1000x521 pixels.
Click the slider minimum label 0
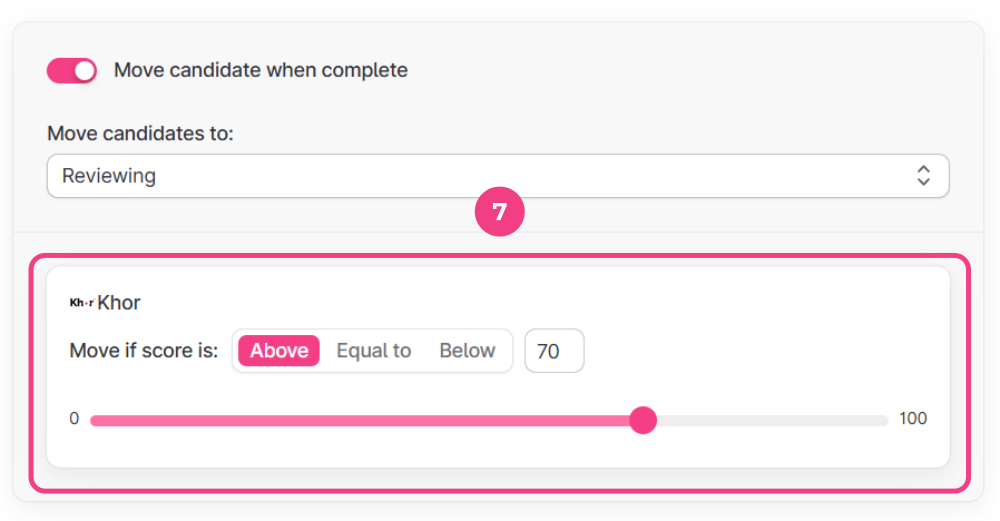pyautogui.click(x=74, y=419)
